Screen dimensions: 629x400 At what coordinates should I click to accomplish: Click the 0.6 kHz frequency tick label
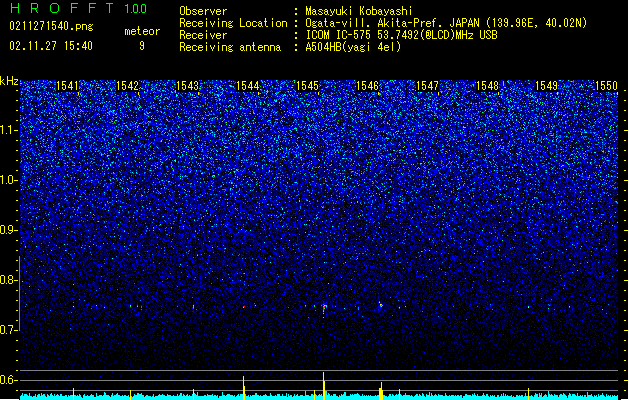(x=9, y=380)
